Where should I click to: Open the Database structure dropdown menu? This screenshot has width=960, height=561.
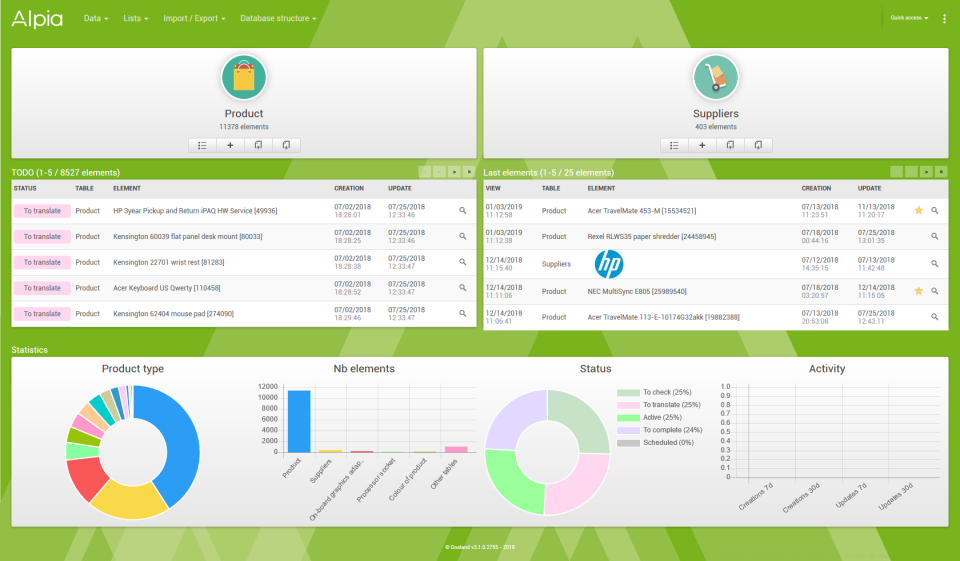[x=278, y=18]
